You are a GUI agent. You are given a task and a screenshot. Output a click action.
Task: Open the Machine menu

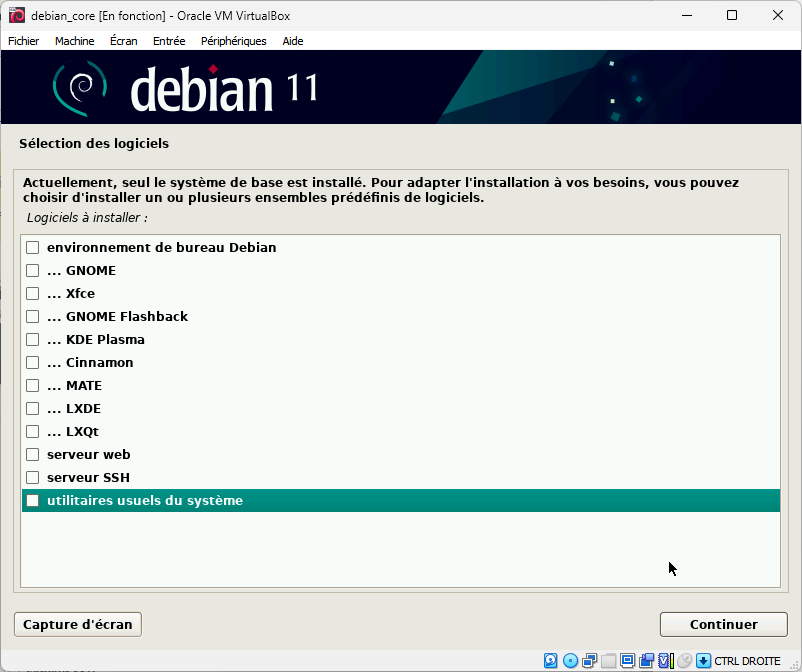point(75,41)
